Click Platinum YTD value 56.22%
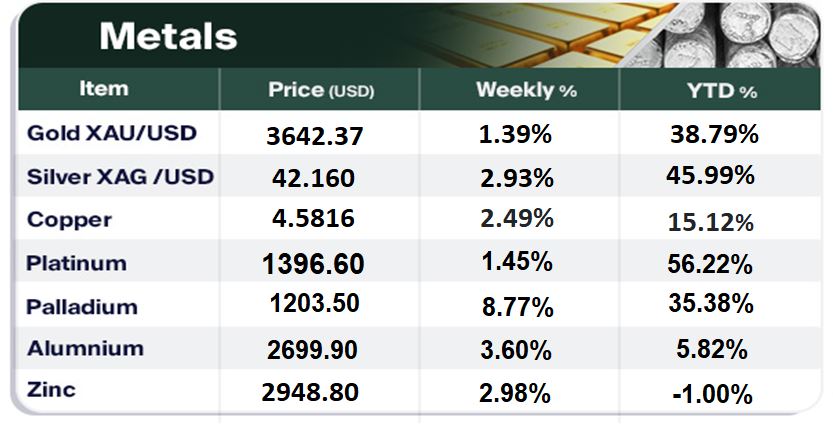This screenshot has width=833, height=424. (709, 264)
